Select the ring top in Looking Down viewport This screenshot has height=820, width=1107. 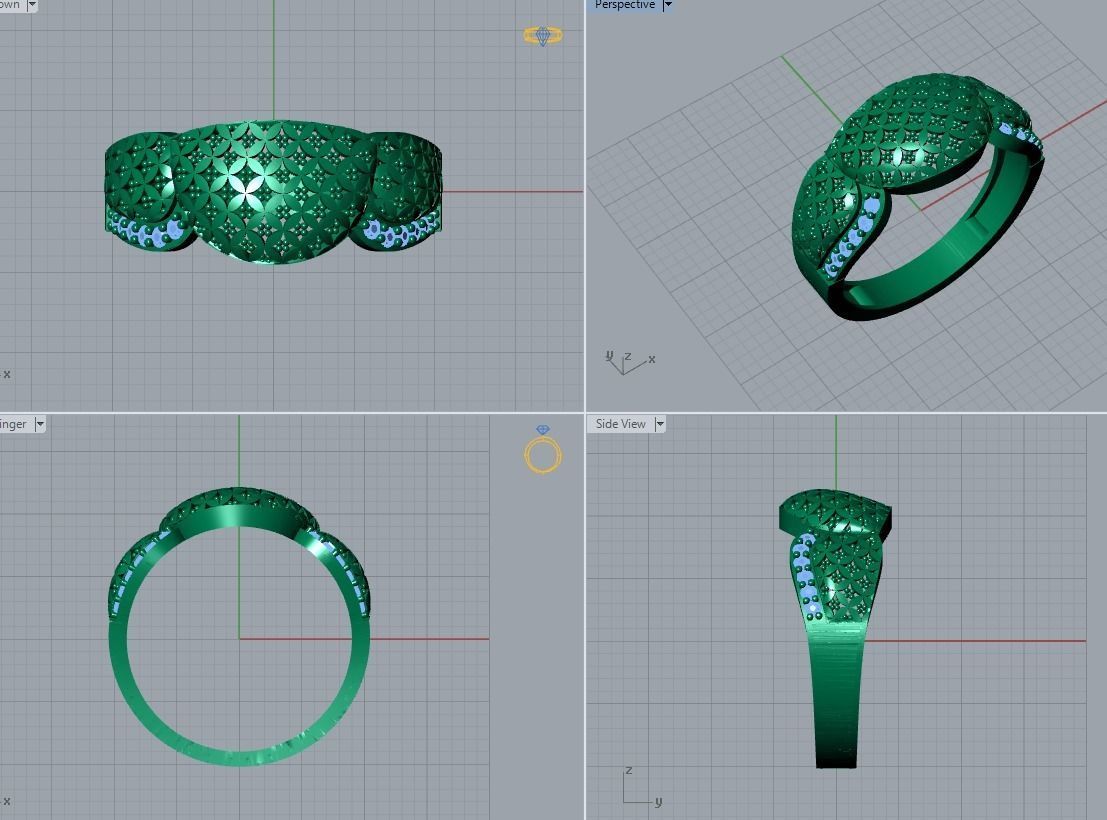tap(274, 192)
